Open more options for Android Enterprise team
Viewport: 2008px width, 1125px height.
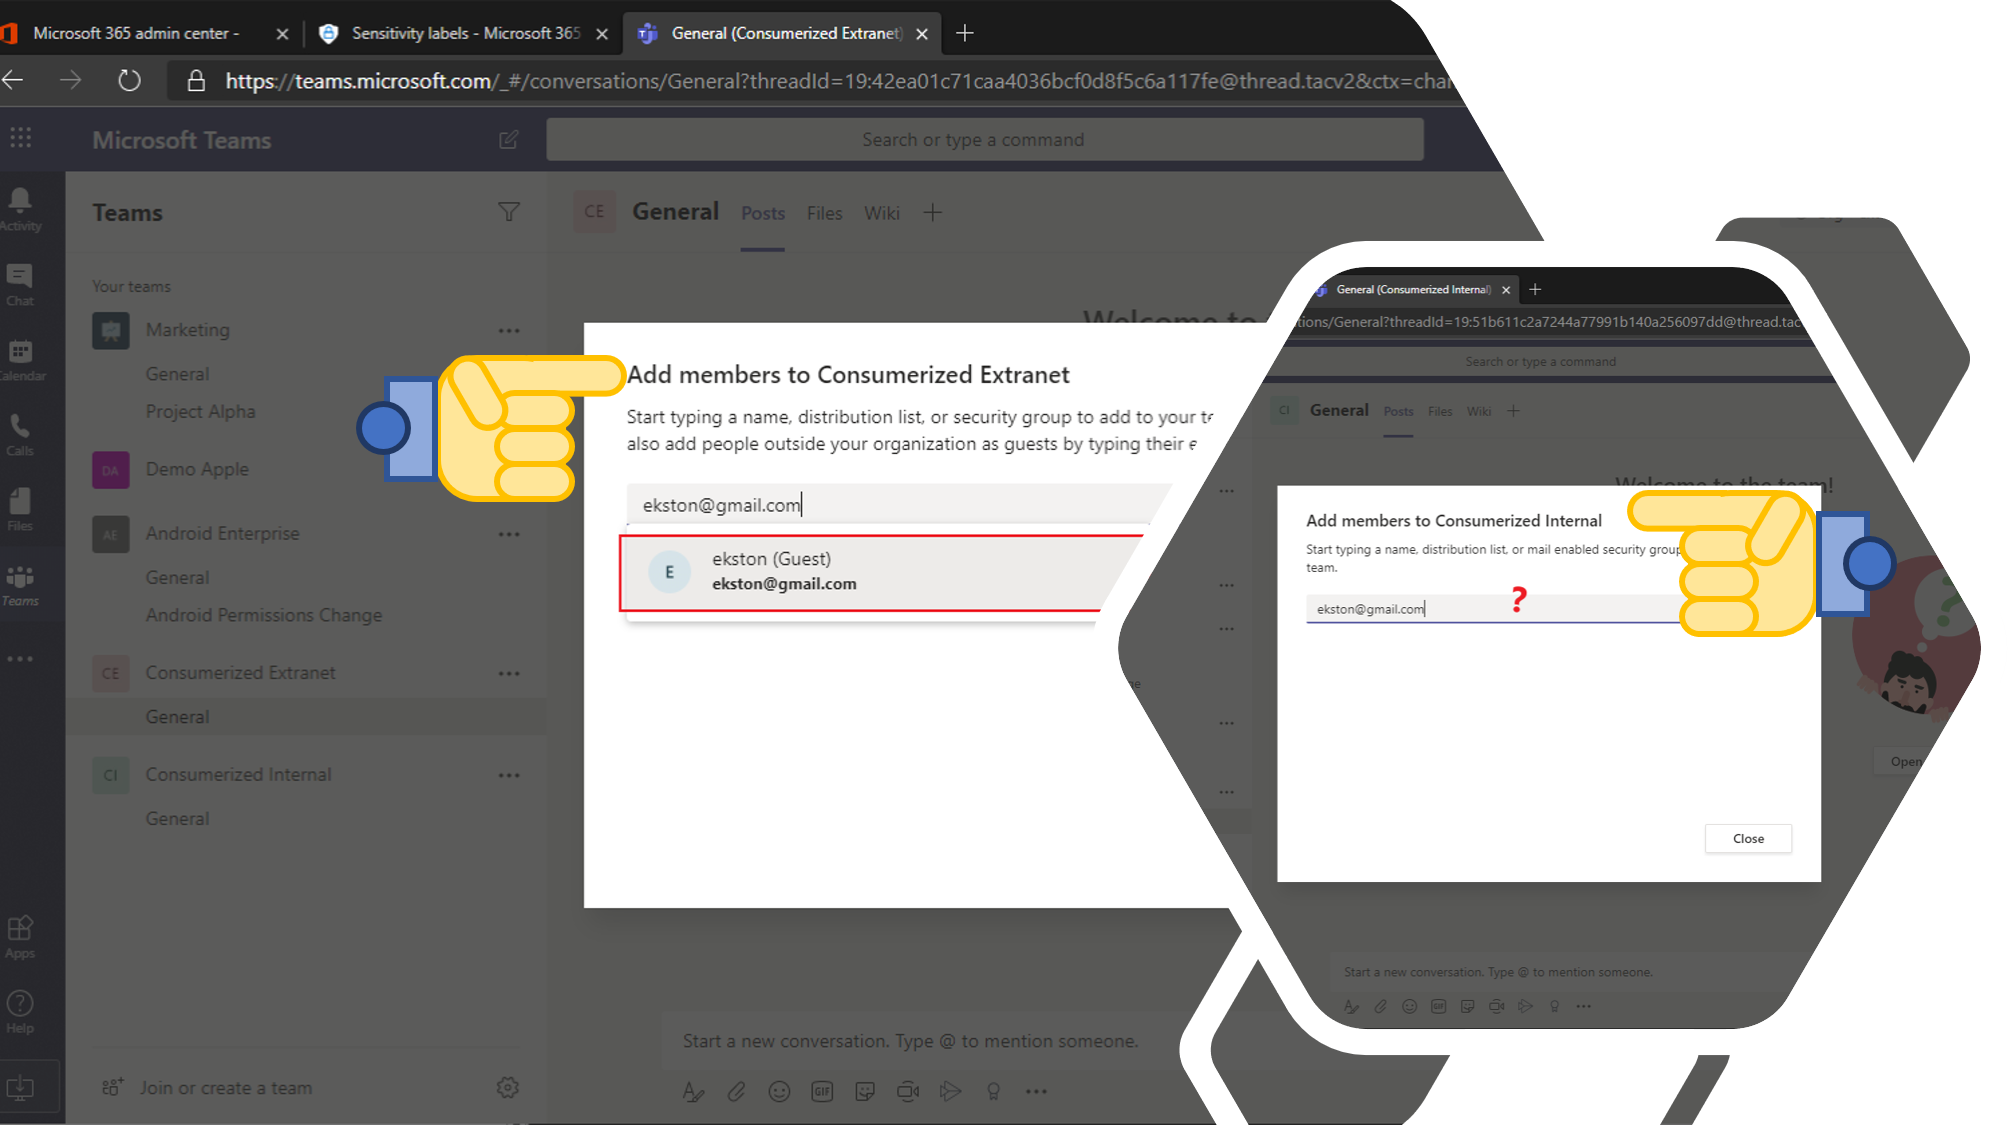pyautogui.click(x=509, y=534)
